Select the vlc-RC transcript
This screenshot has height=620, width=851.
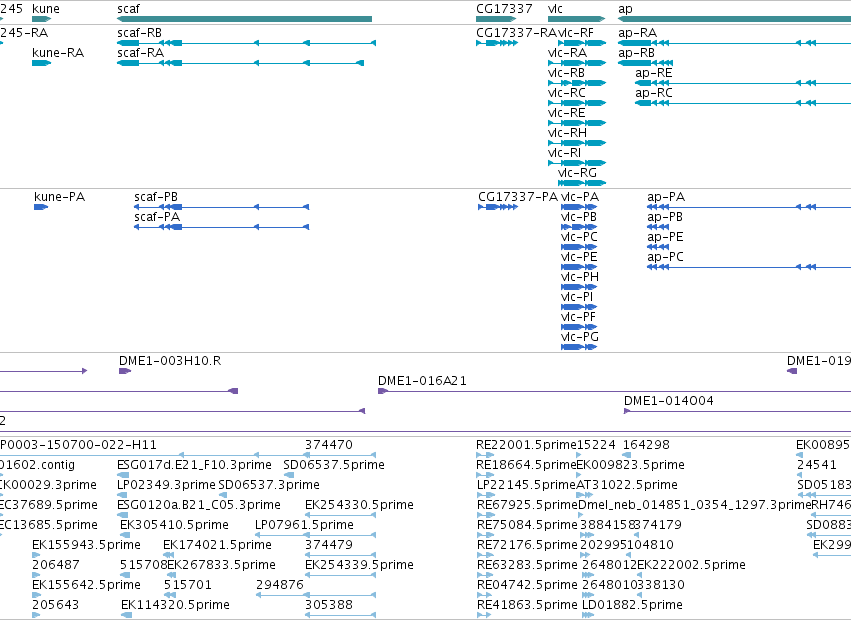577,103
